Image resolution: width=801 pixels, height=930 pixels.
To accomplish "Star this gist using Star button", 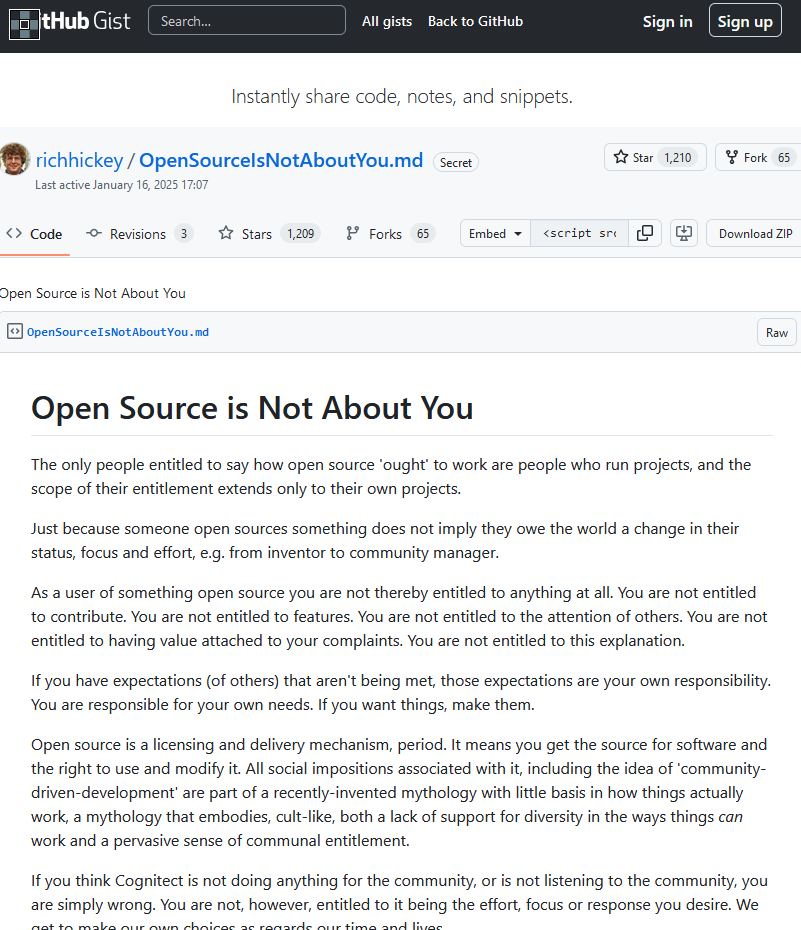I will tap(655, 157).
